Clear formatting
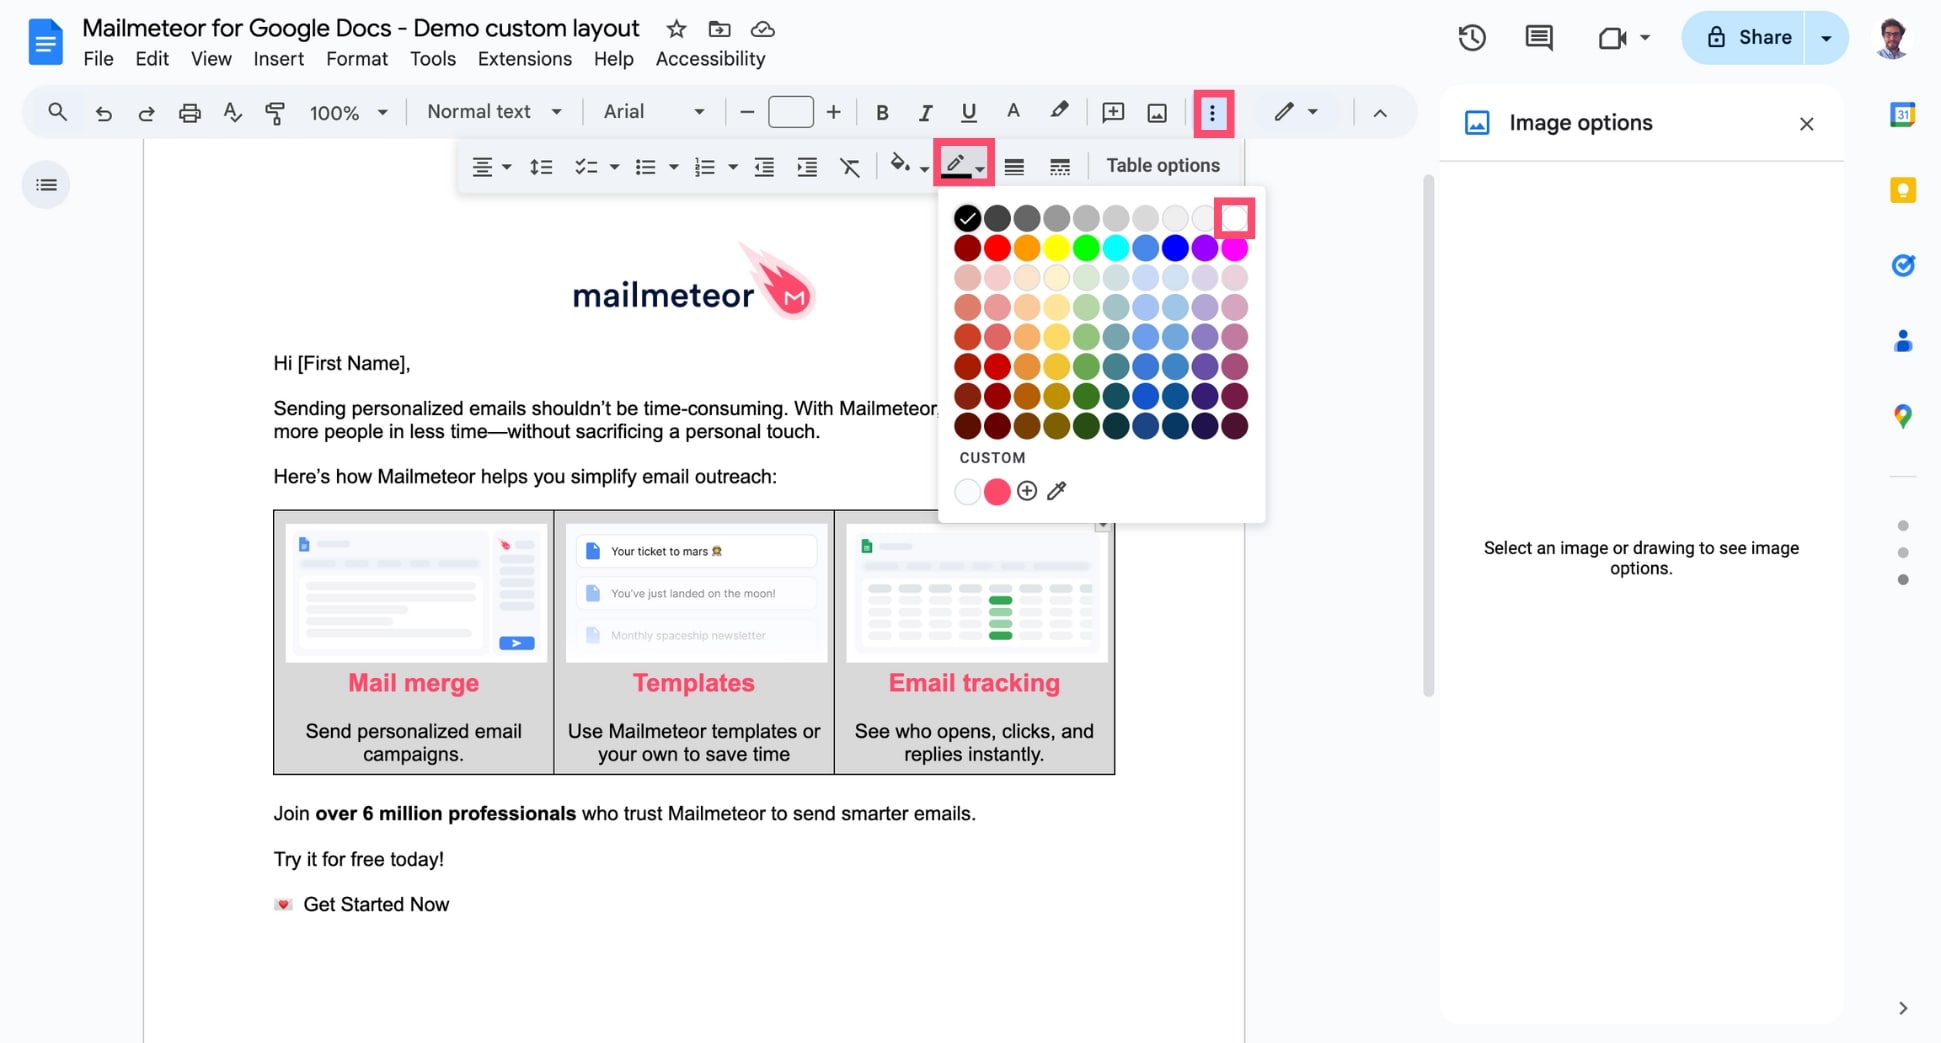1941x1043 pixels. tap(850, 167)
